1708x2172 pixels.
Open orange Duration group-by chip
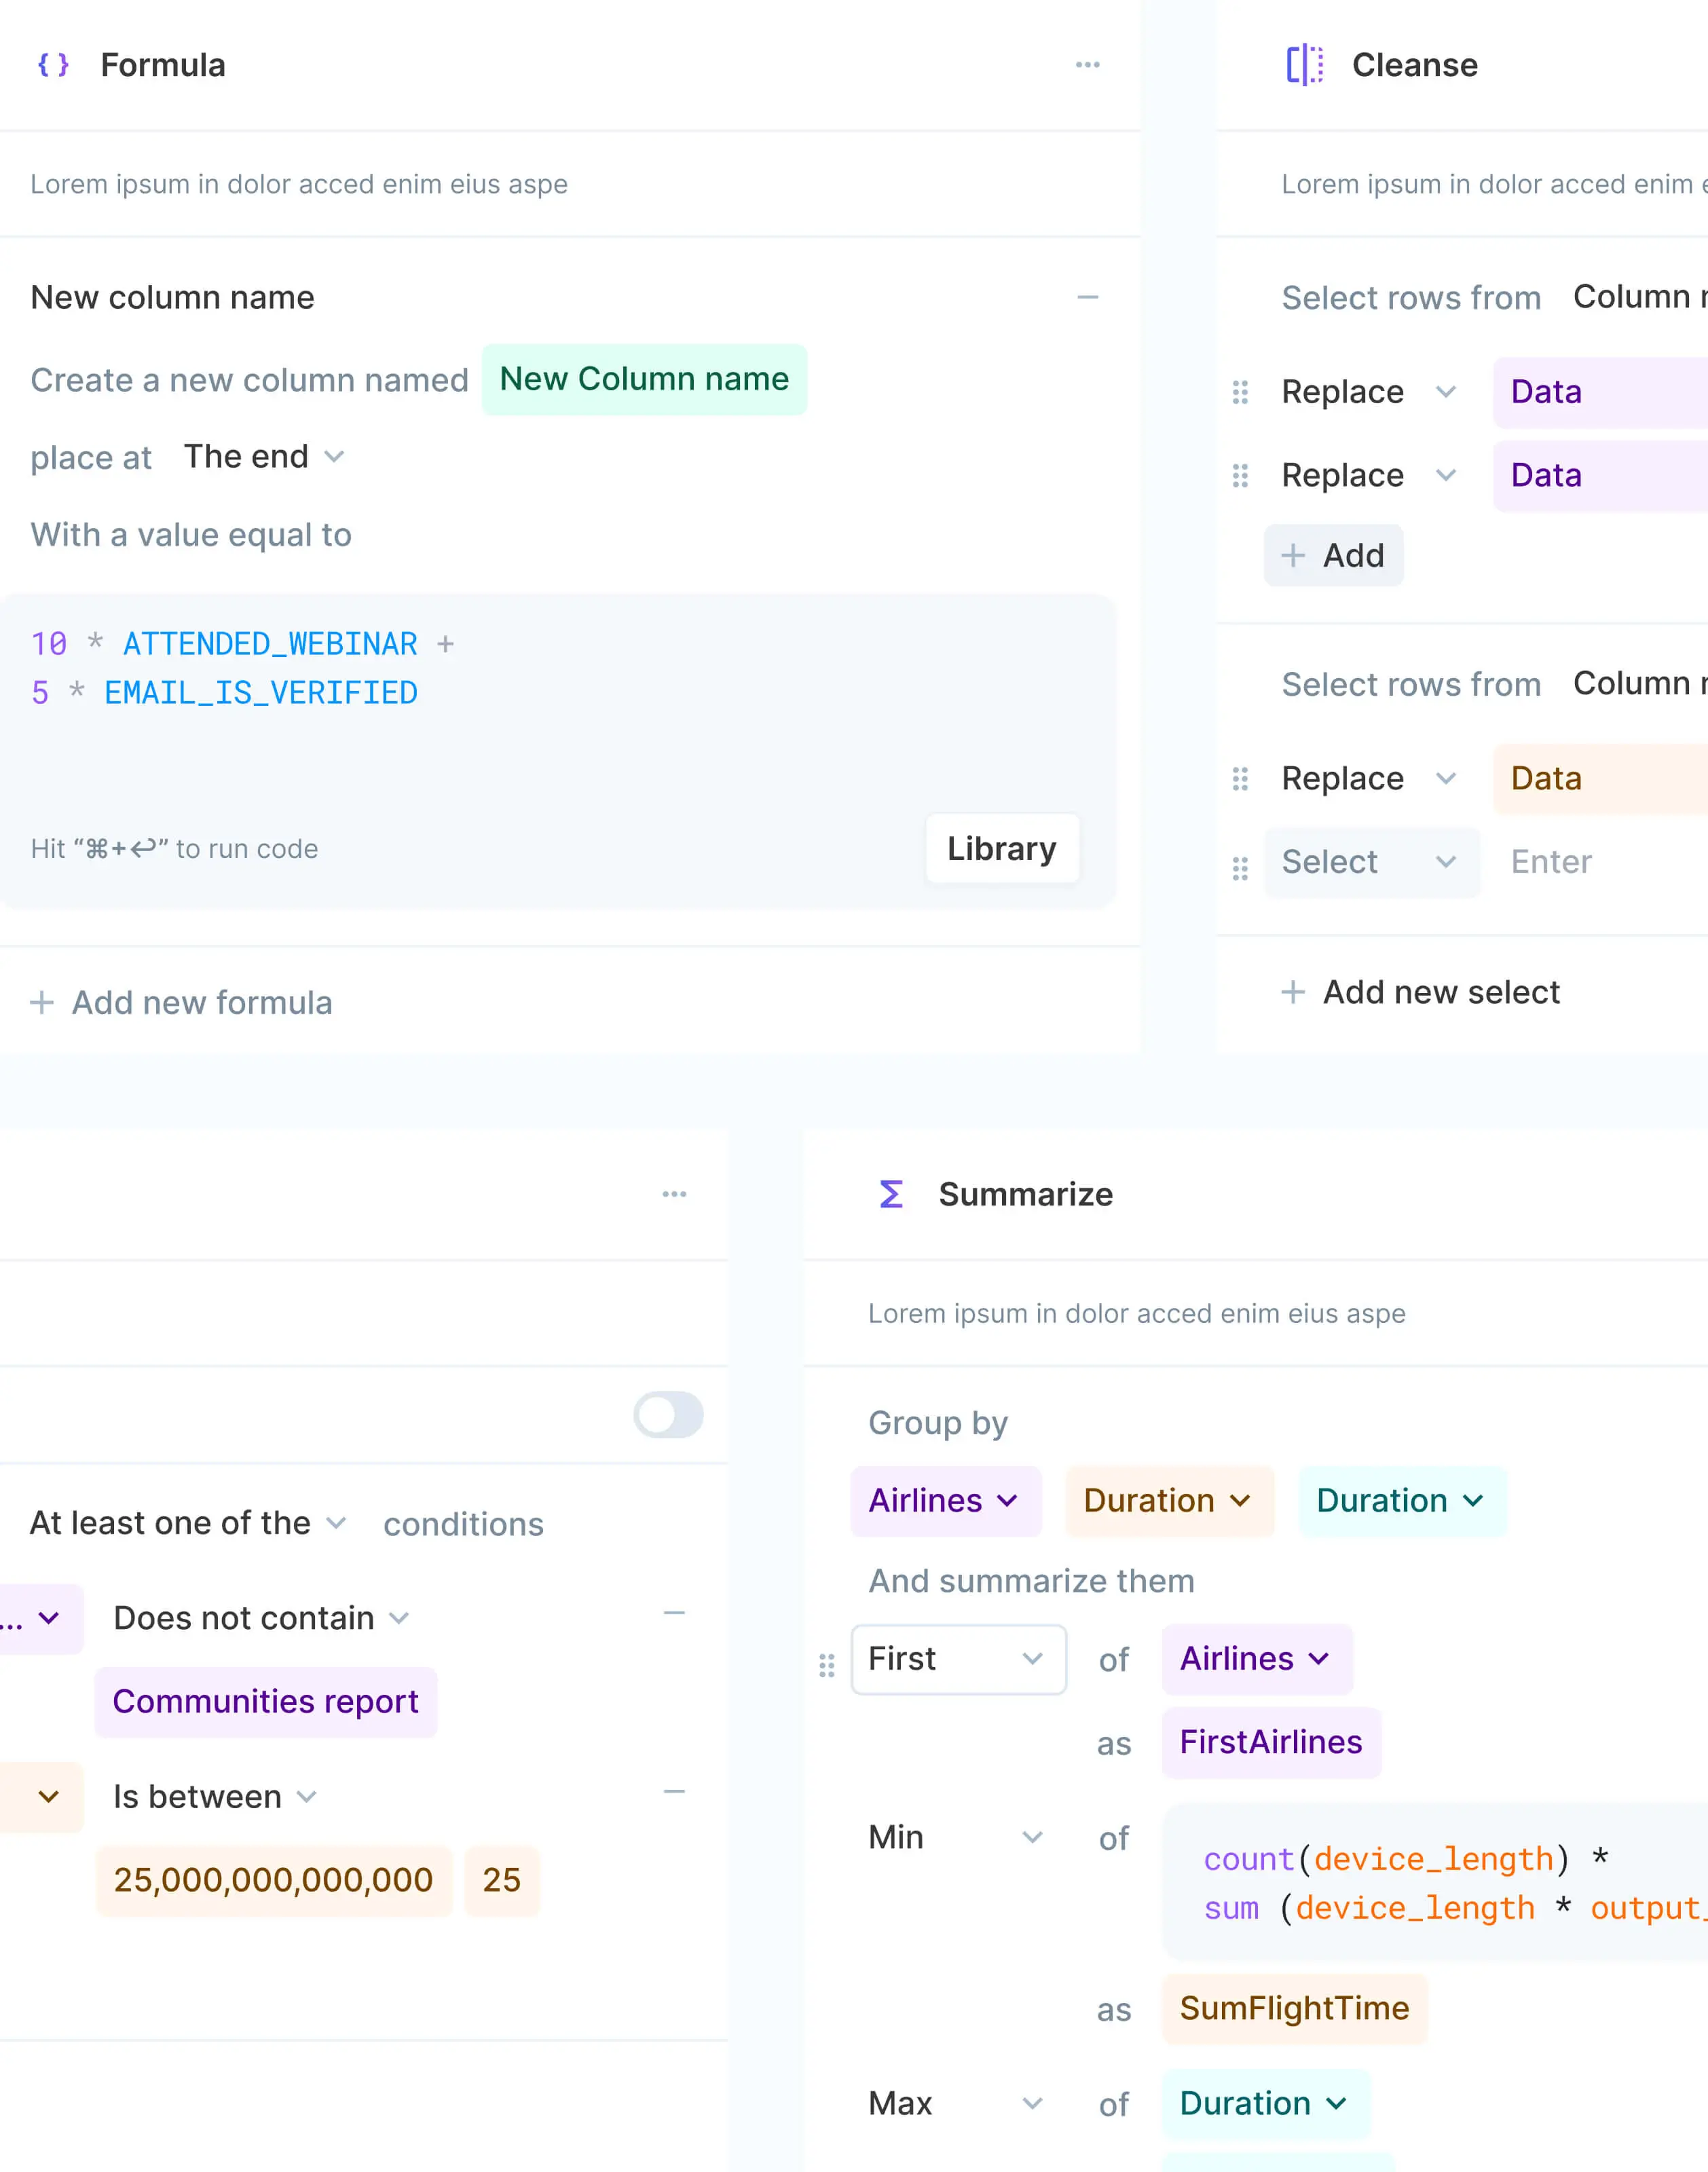(x=1168, y=1500)
